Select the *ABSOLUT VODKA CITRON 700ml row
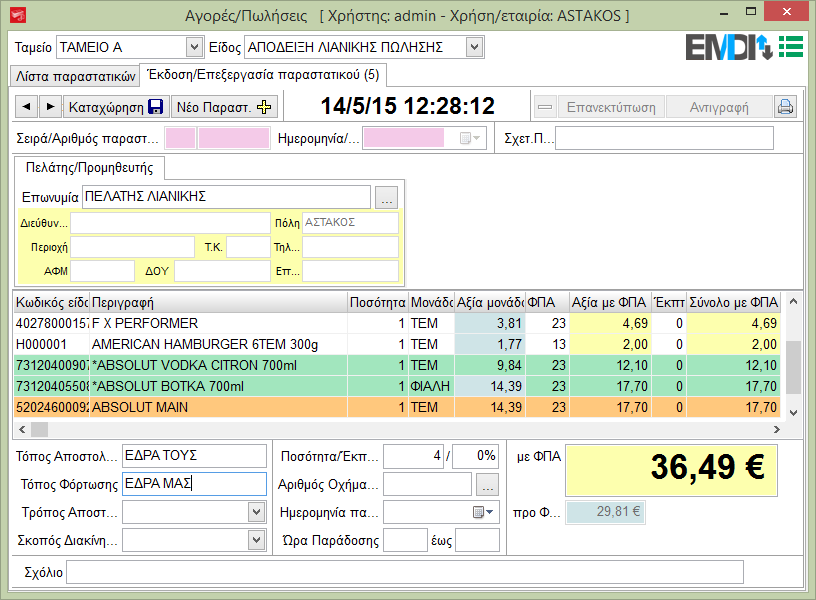 tap(397, 365)
